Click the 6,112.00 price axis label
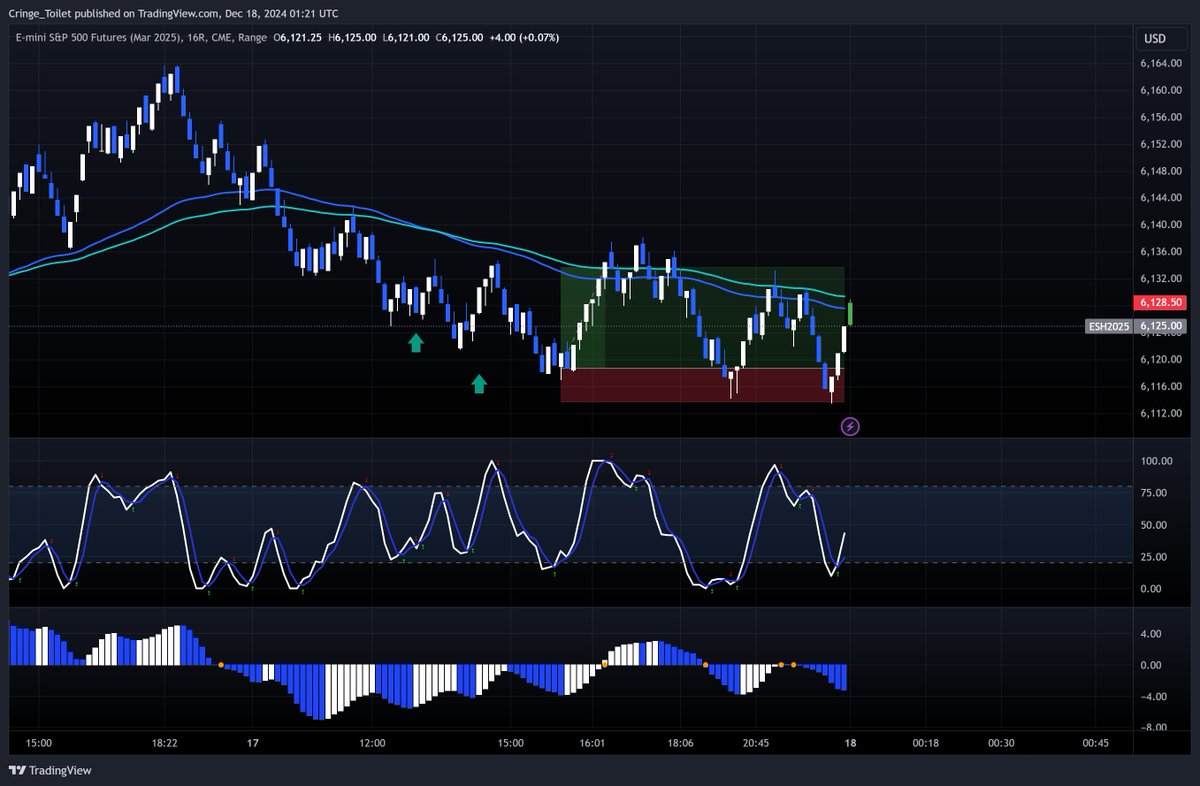 1161,413
